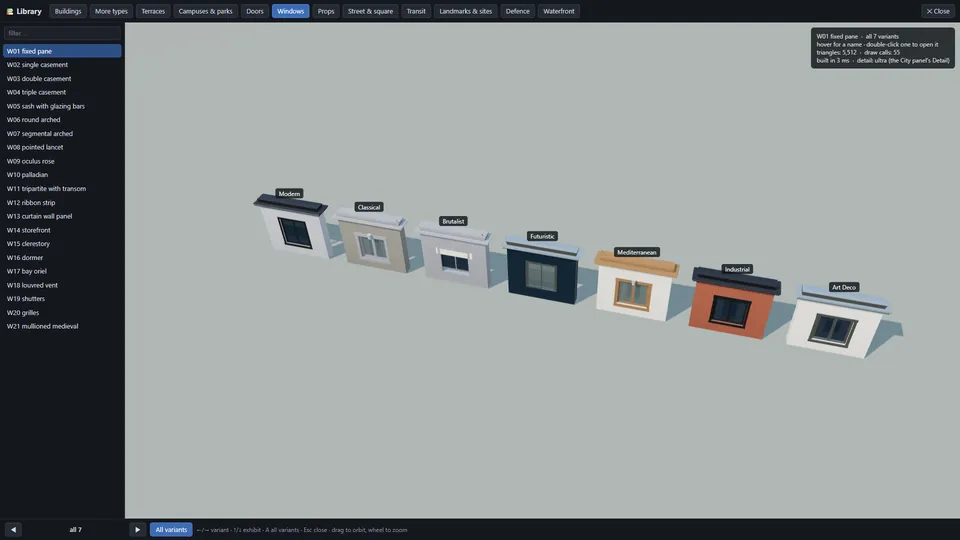This screenshot has width=960, height=540.
Task: Select the Buildings category tab
Action: (68, 11)
